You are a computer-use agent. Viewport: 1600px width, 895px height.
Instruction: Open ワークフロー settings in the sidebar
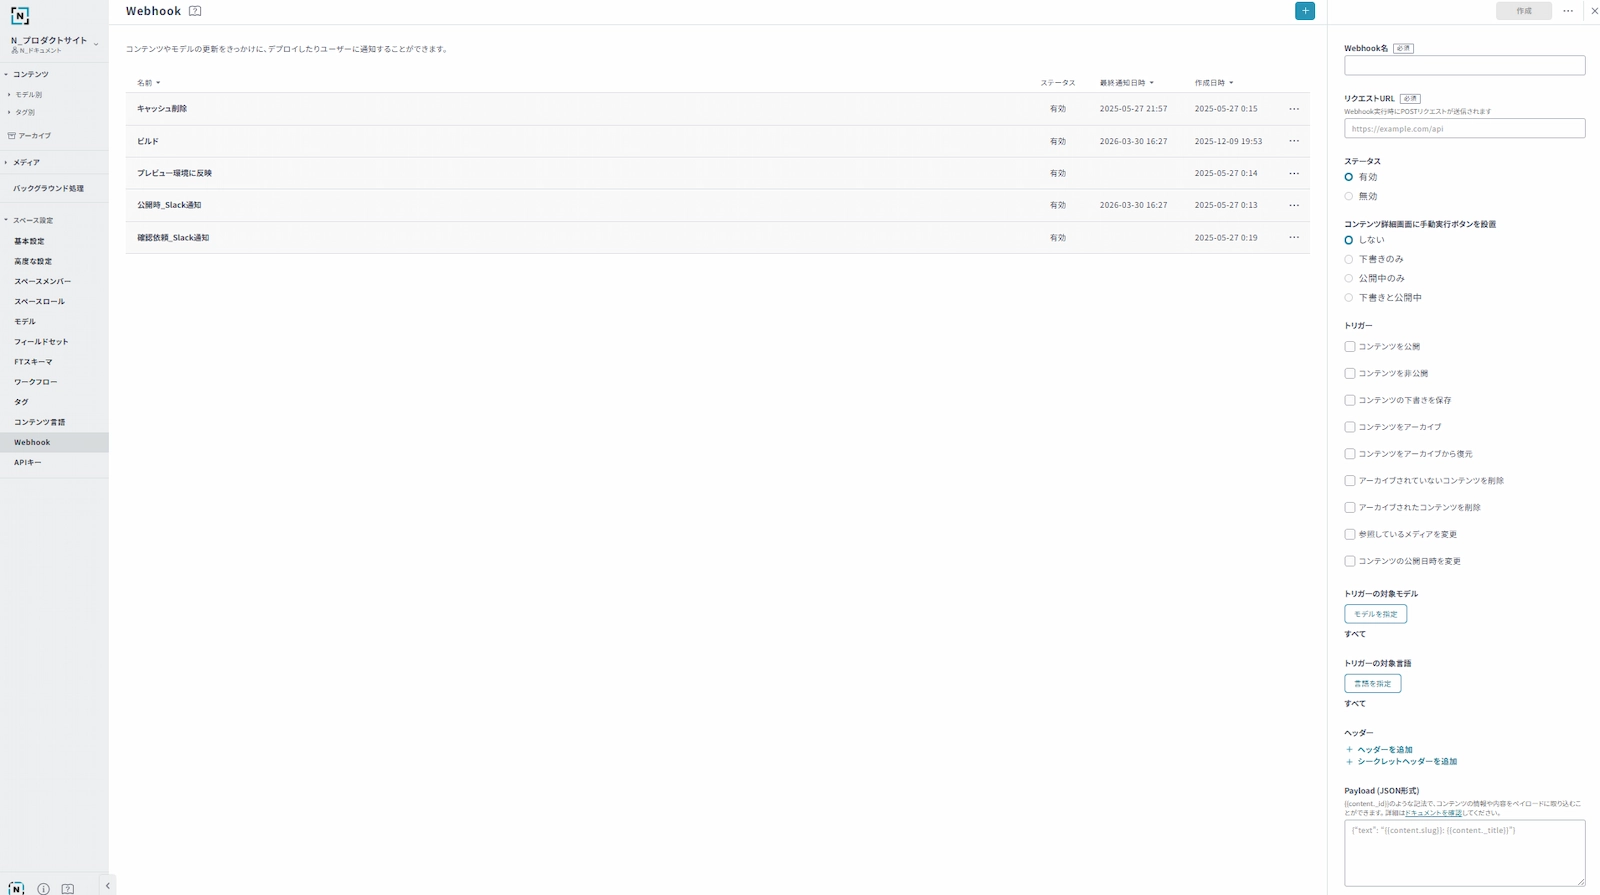pos(35,382)
